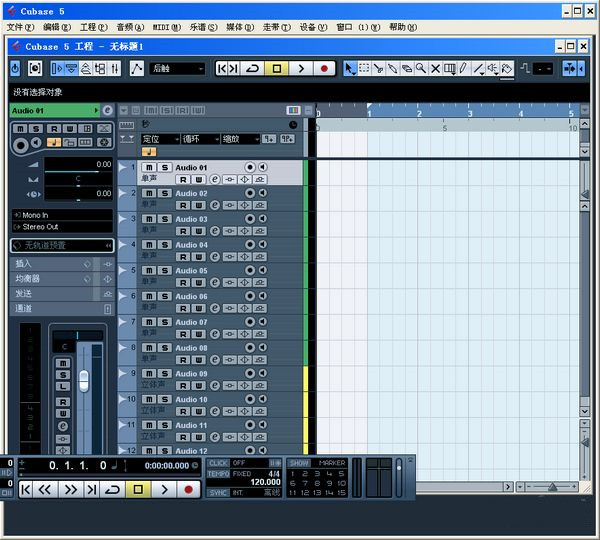
Task: Solo the Audio 04 track
Action: coord(163,245)
